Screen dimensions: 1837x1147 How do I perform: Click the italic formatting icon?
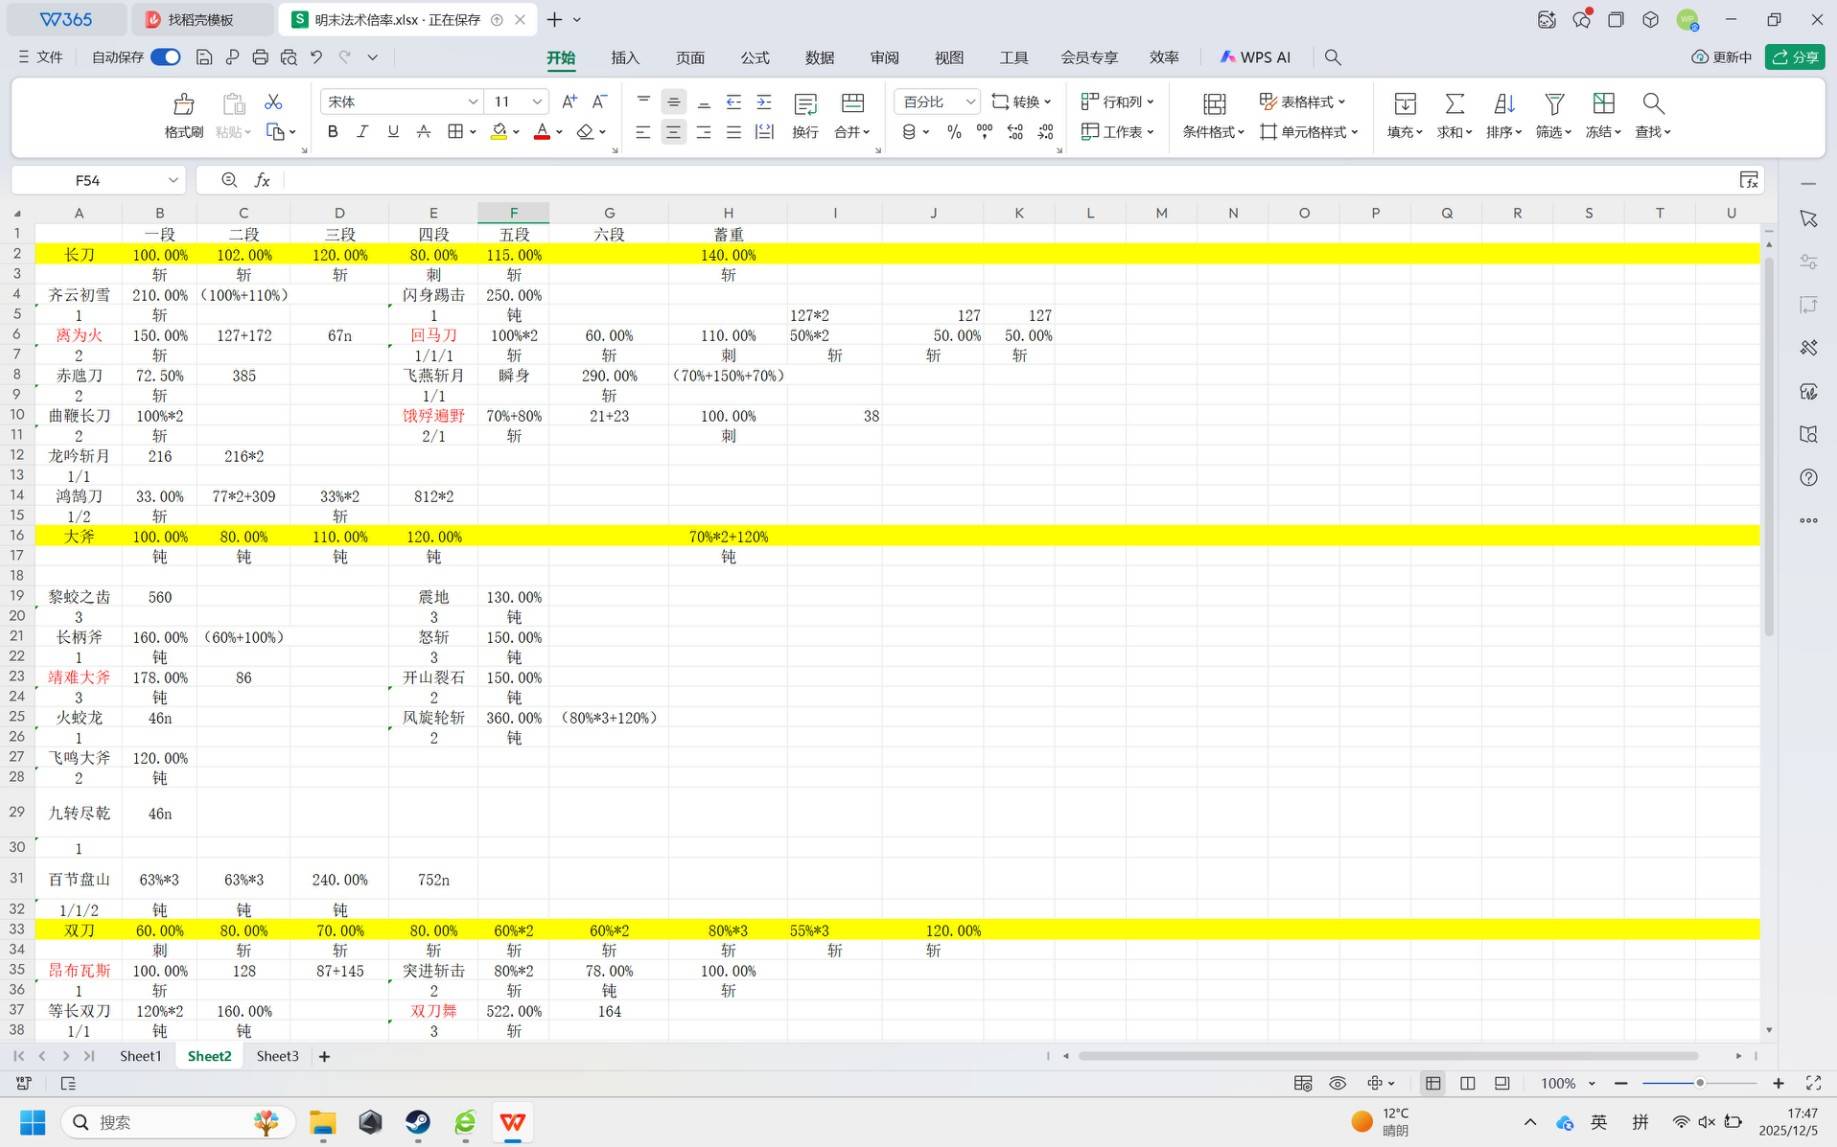pyautogui.click(x=362, y=132)
